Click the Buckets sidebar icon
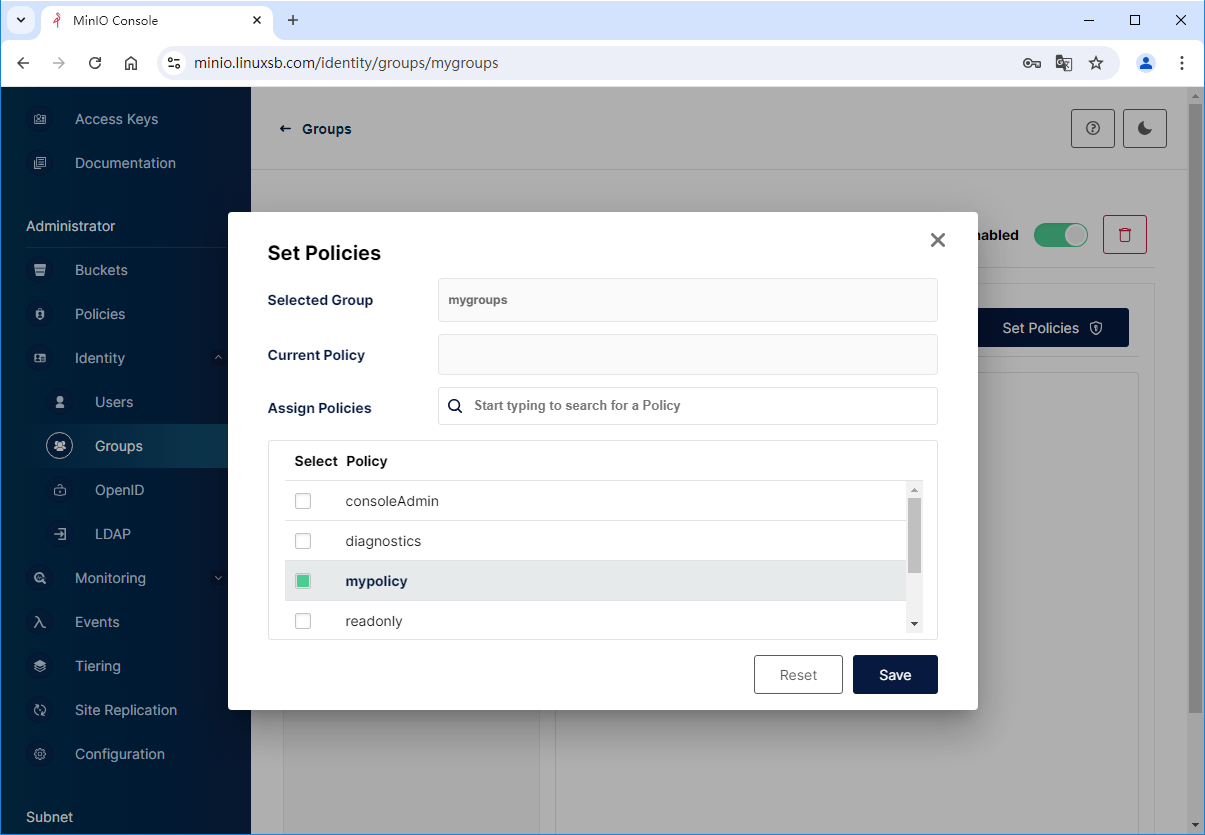The width and height of the screenshot is (1205, 835). 40,270
